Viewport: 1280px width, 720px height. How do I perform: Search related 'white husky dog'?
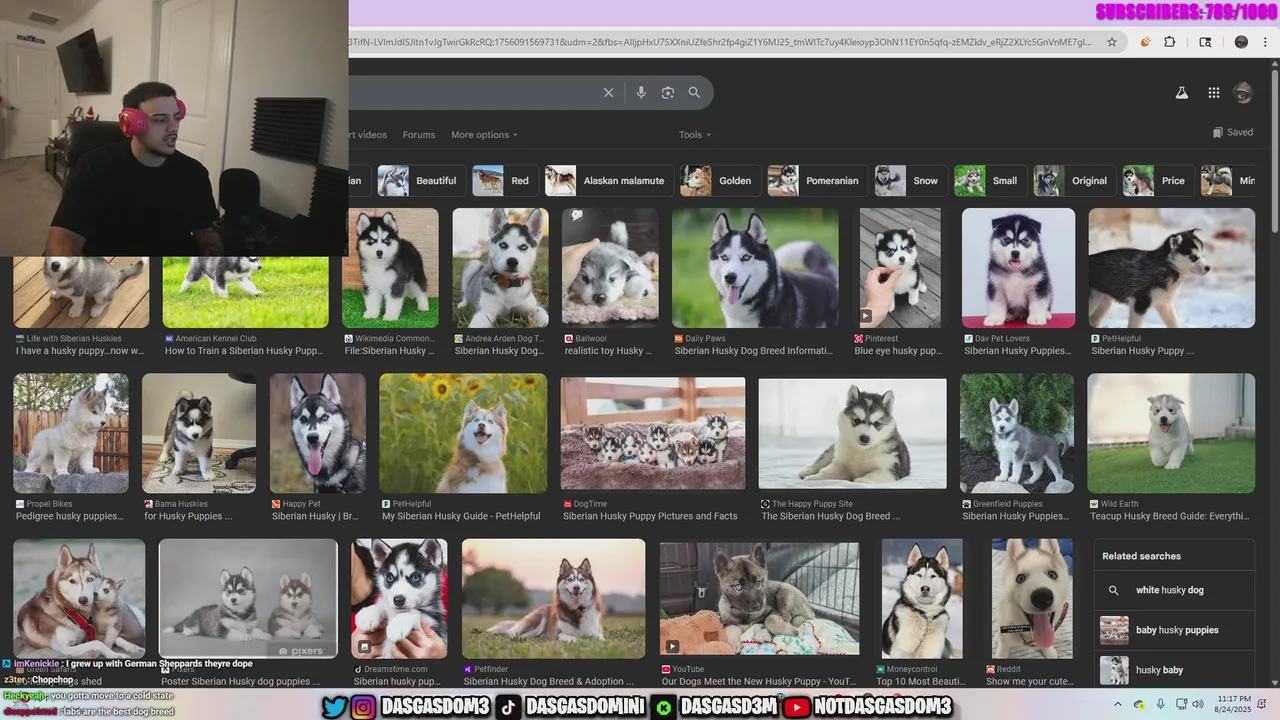tap(1174, 590)
